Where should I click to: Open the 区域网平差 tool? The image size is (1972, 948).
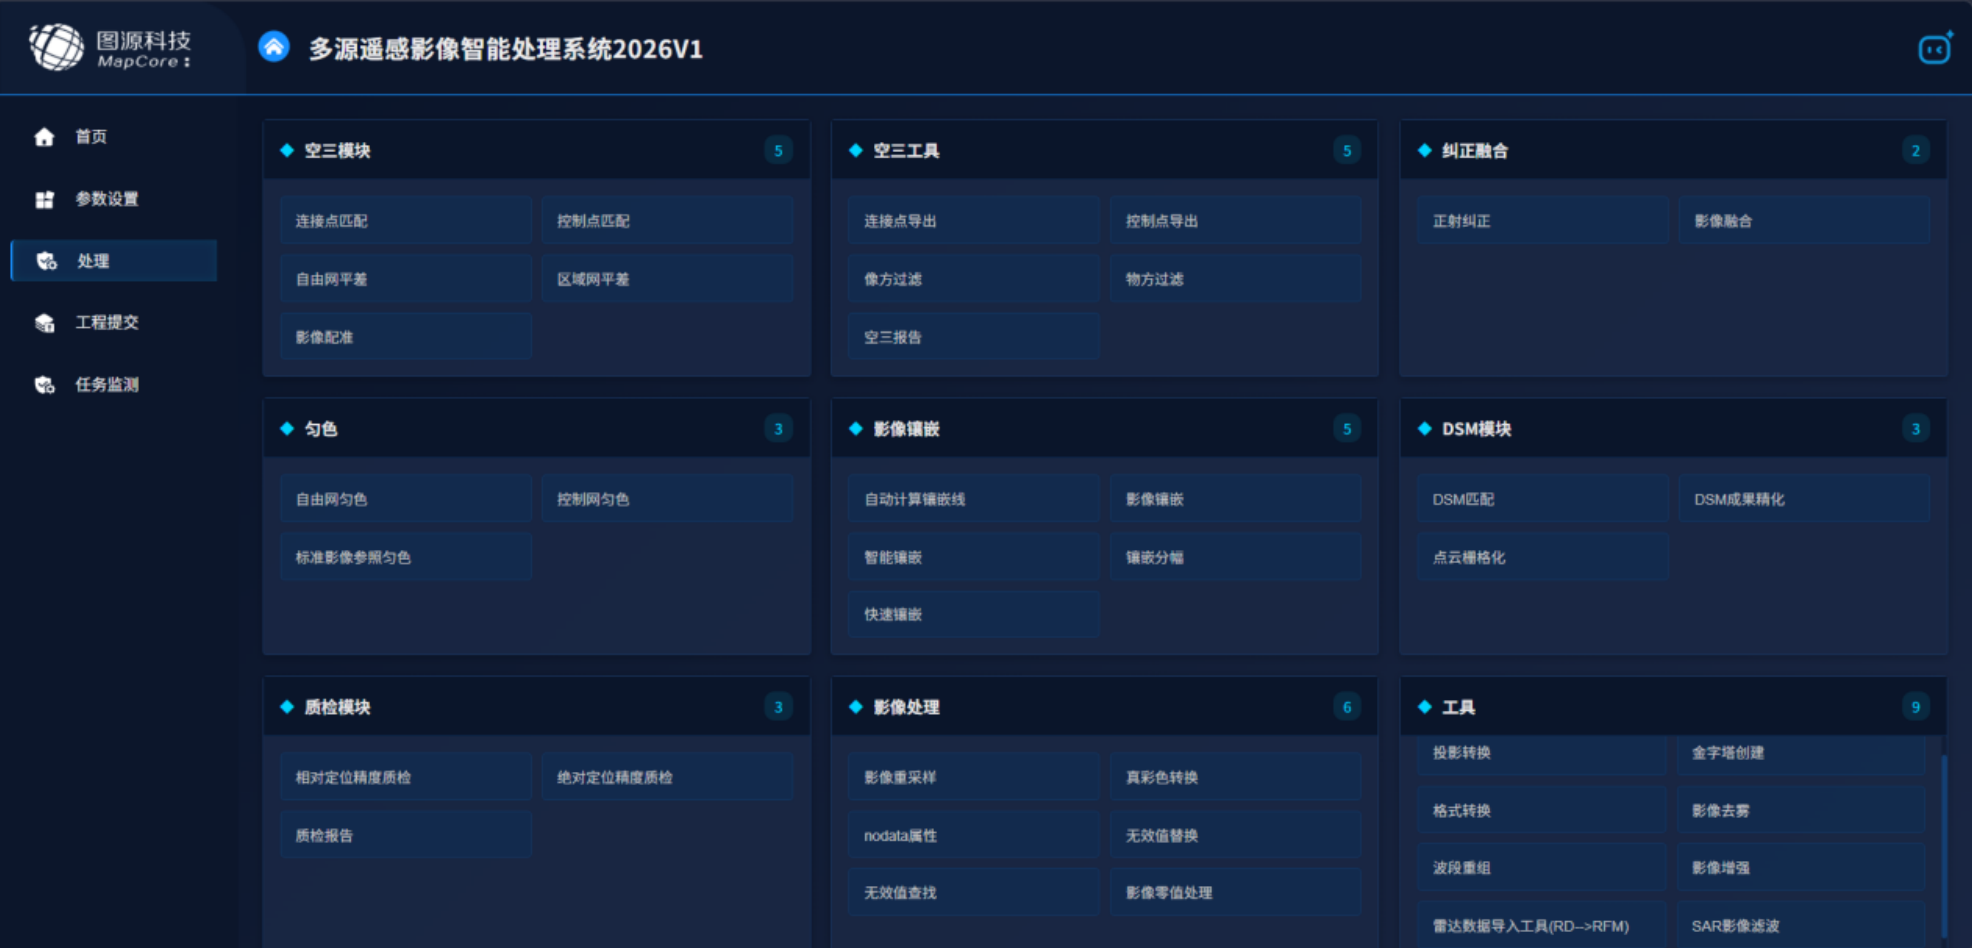coord(668,279)
